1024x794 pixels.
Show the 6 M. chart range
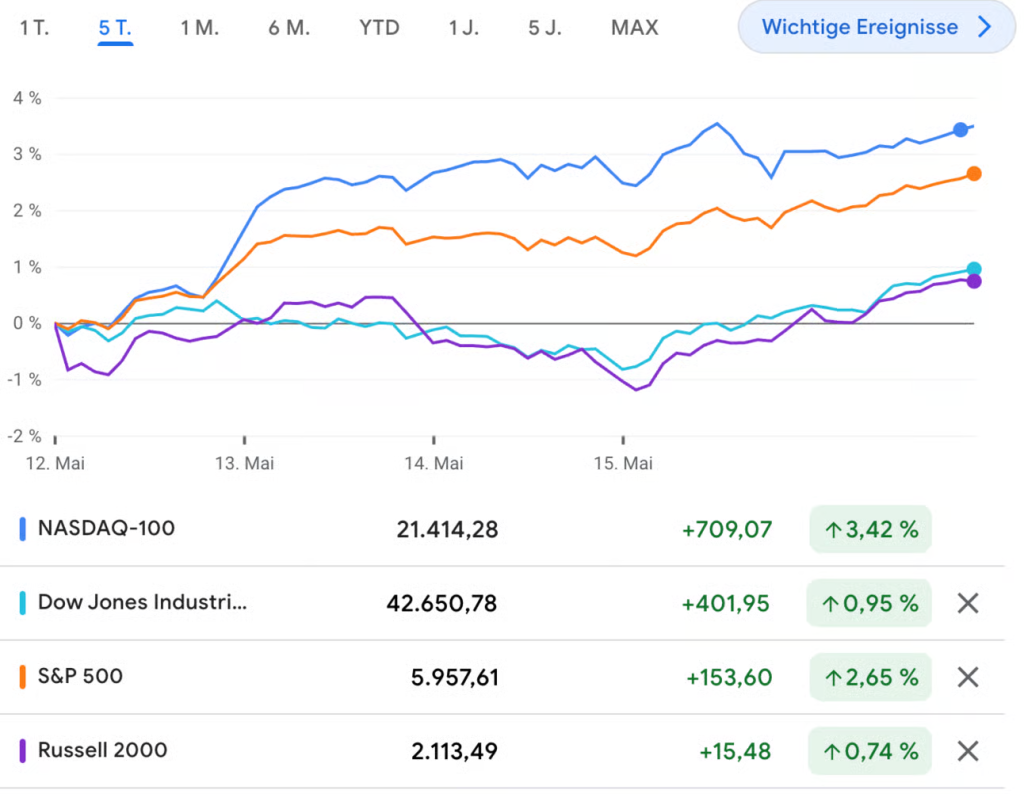289,28
